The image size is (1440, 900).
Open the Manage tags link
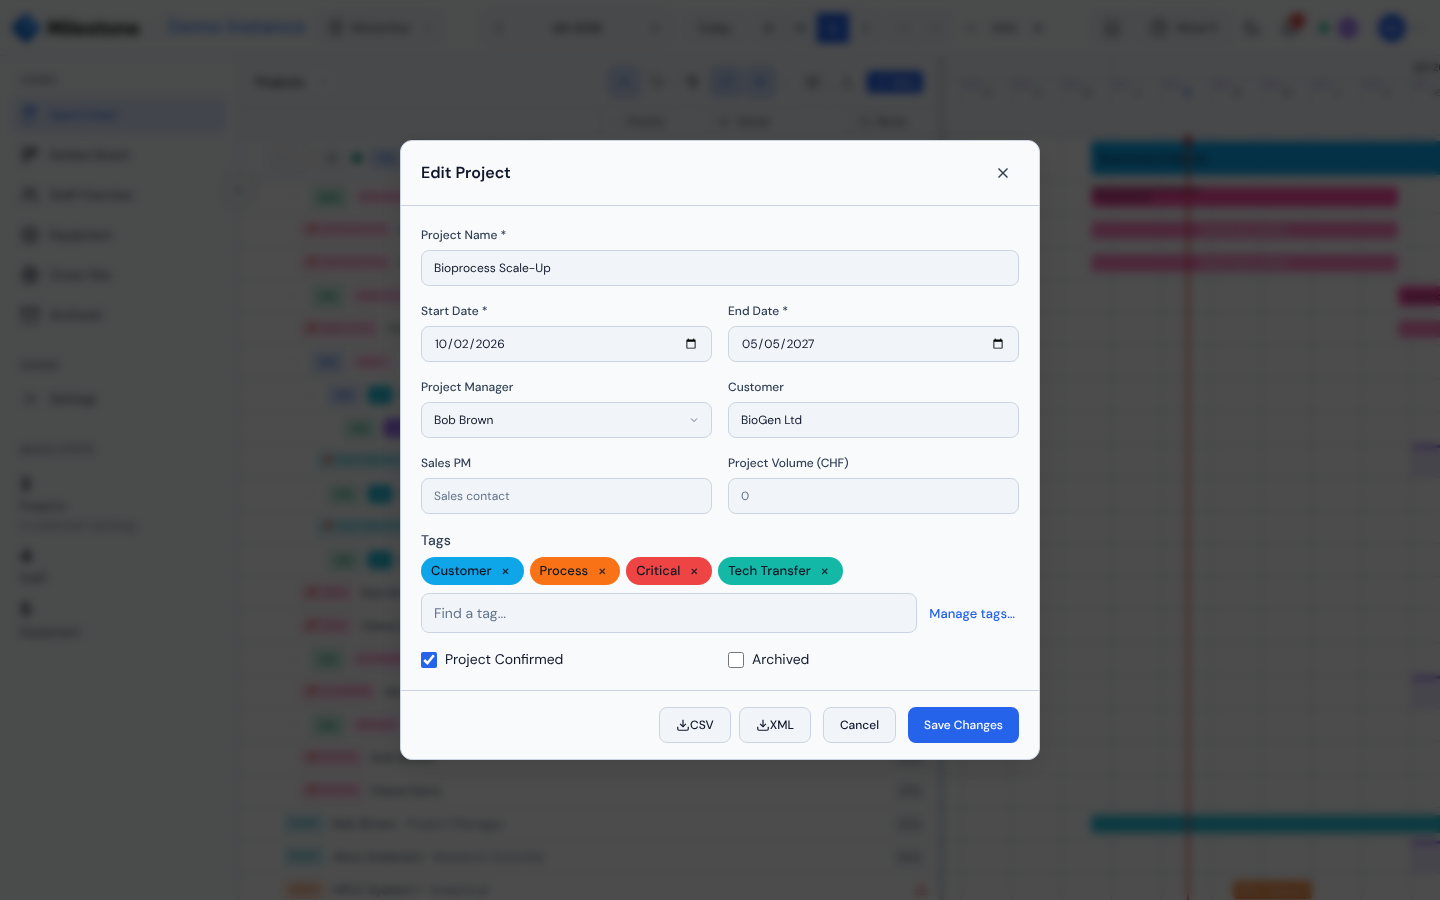click(x=972, y=614)
